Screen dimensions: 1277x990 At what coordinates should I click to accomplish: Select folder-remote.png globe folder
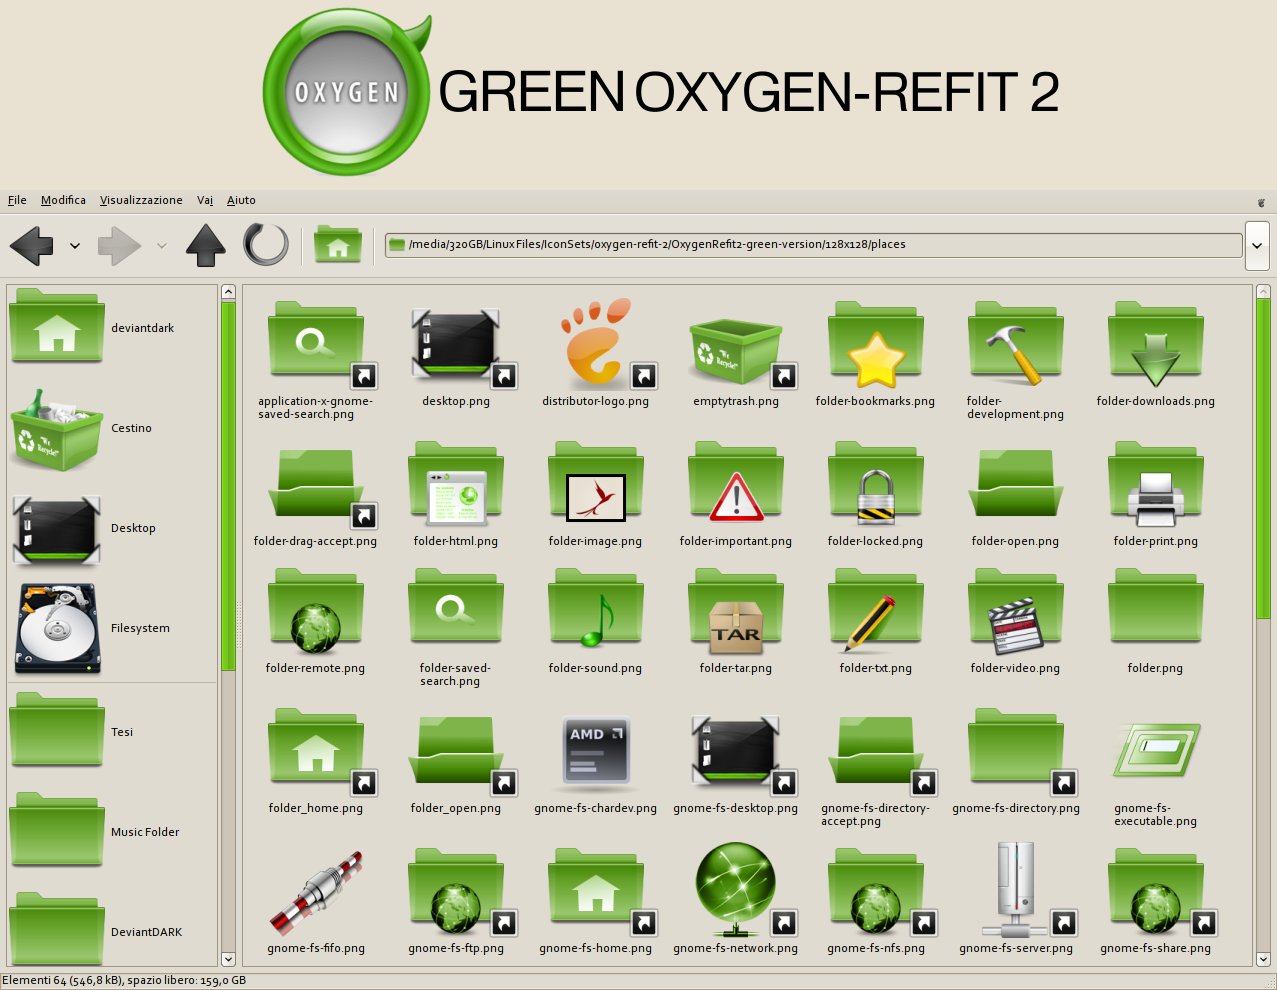316,612
